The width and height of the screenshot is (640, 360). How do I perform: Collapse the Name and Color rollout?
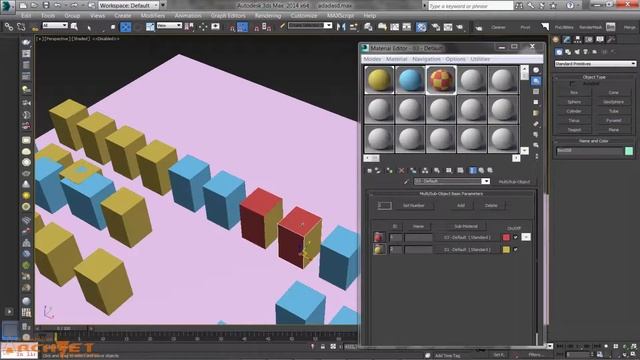coord(594,141)
